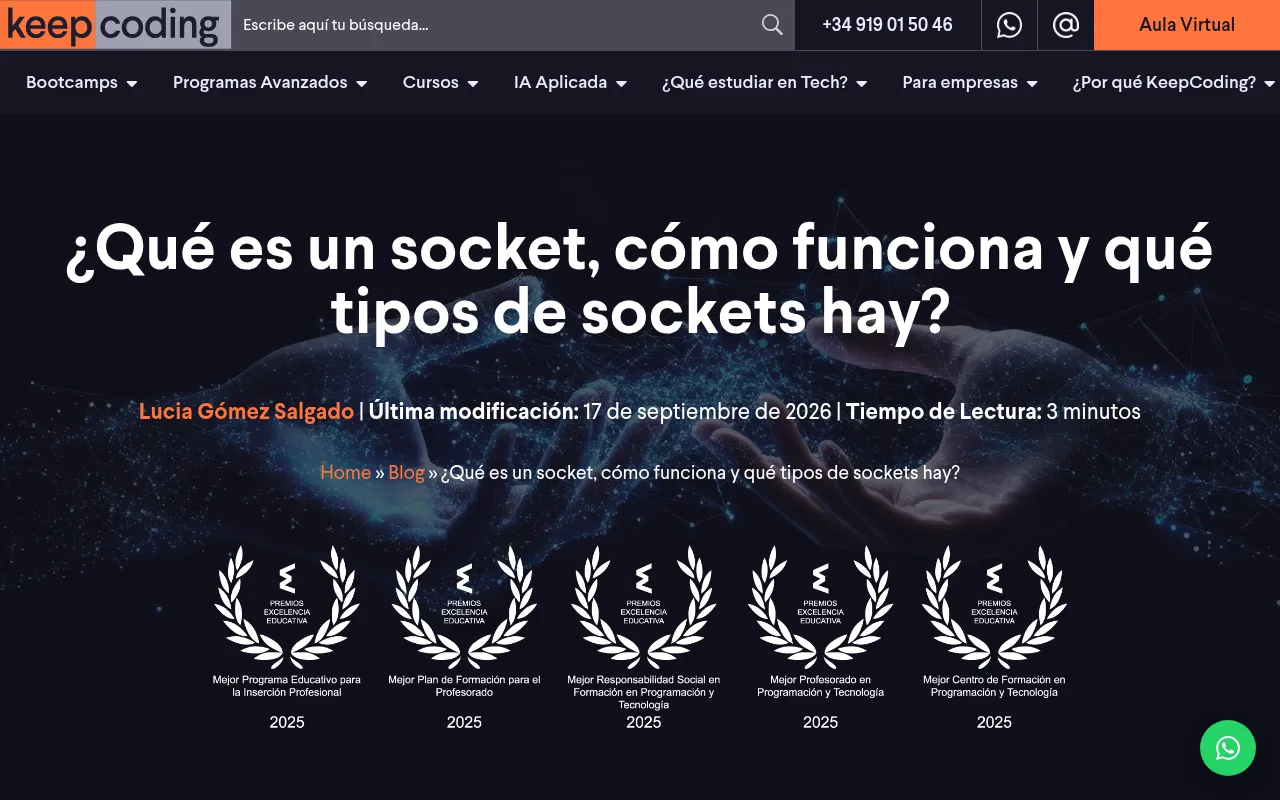Click the '3 minutos' reading time text
Screen dimensions: 1280x800
pos(1094,411)
